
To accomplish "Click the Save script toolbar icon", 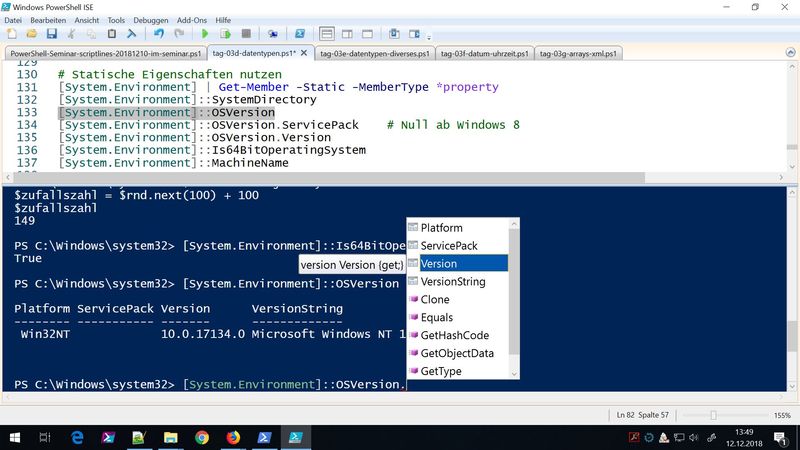I will [52, 34].
